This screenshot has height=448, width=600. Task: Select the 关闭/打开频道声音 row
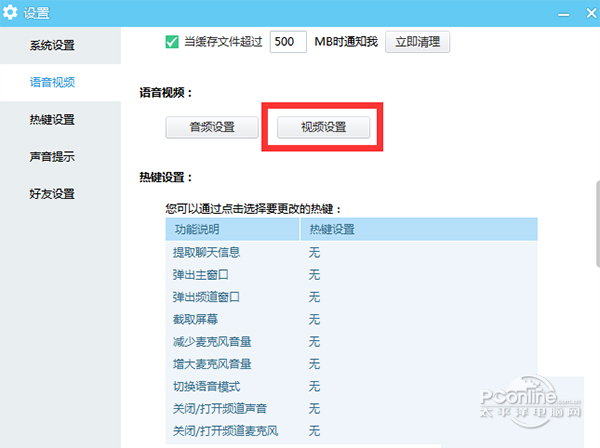tap(351, 409)
